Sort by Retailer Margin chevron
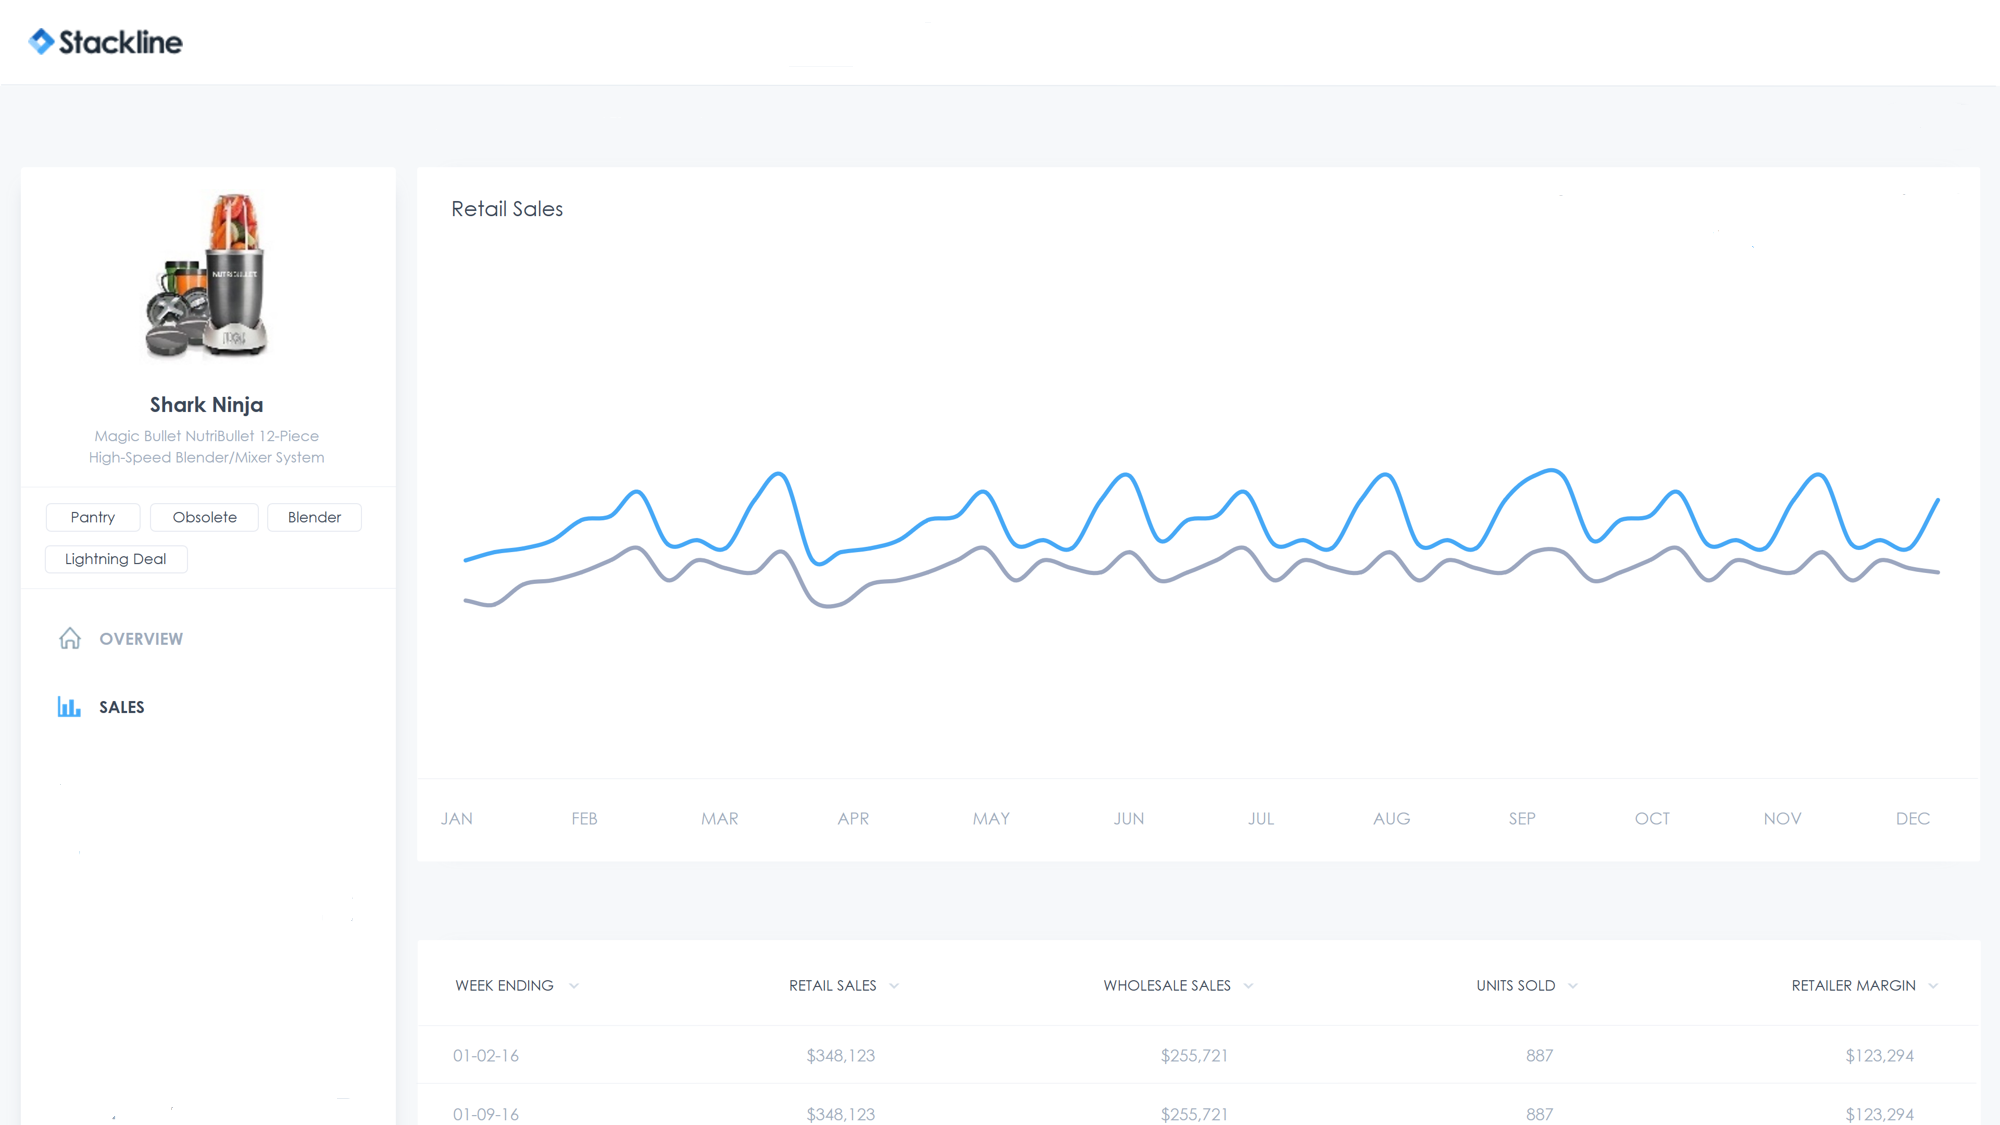The height and width of the screenshot is (1125, 2000). coord(1933,986)
